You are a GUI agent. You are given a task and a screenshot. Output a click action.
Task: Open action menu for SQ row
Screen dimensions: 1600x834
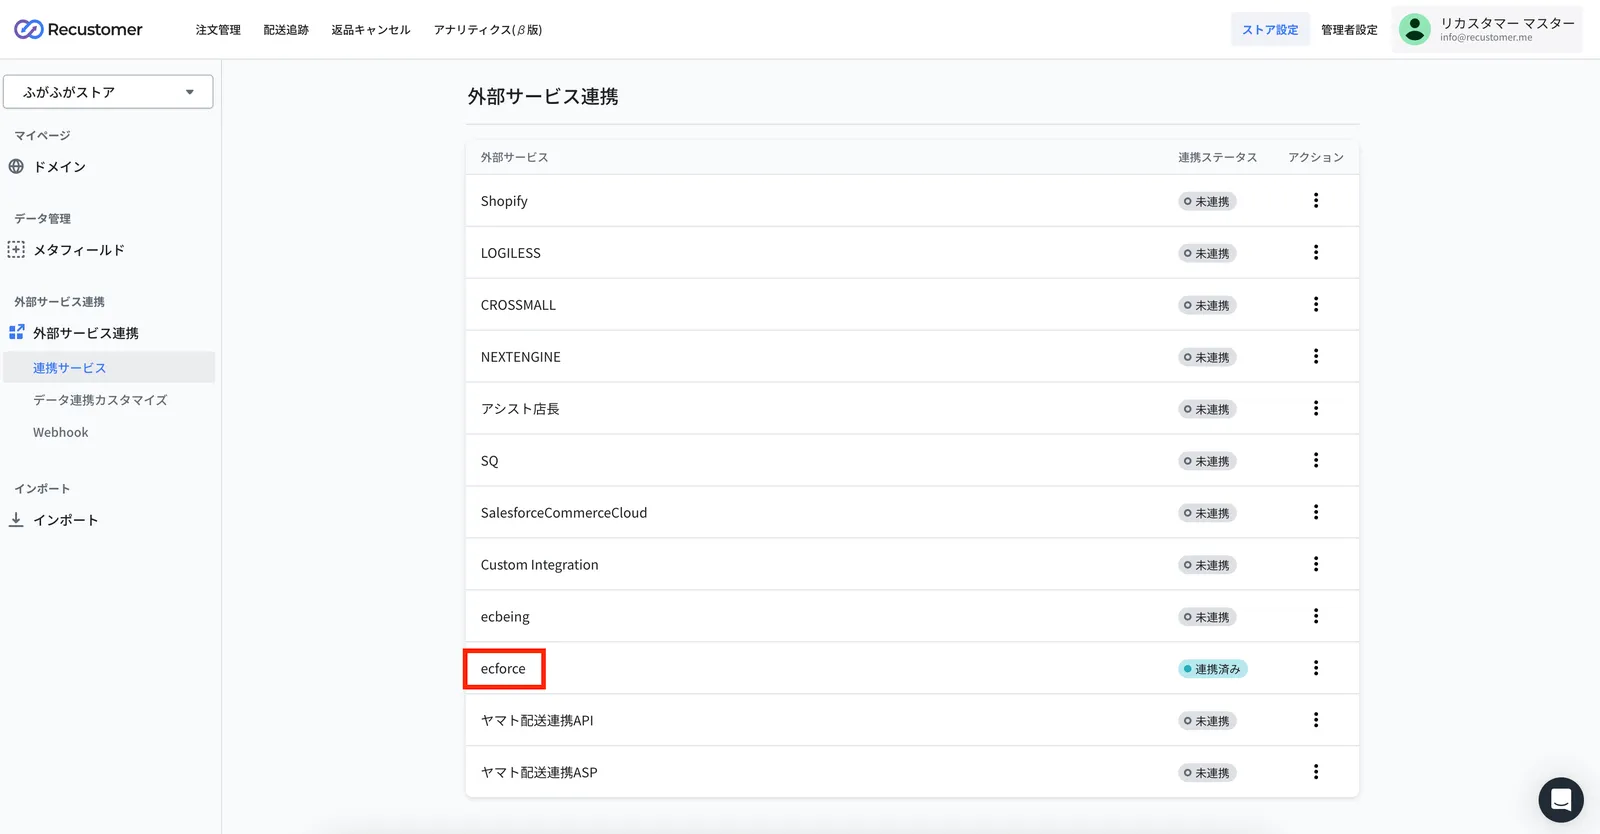point(1316,461)
